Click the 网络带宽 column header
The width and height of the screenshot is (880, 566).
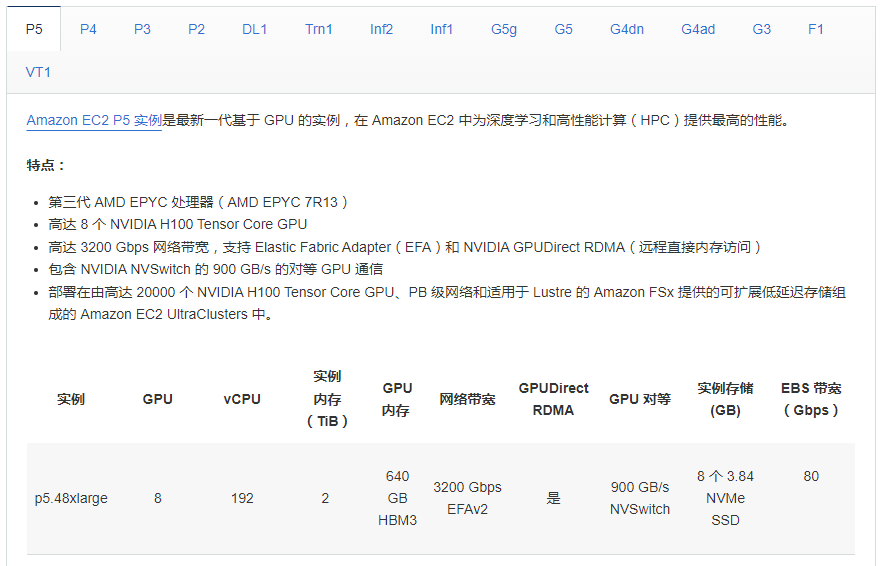pyautogui.click(x=467, y=399)
